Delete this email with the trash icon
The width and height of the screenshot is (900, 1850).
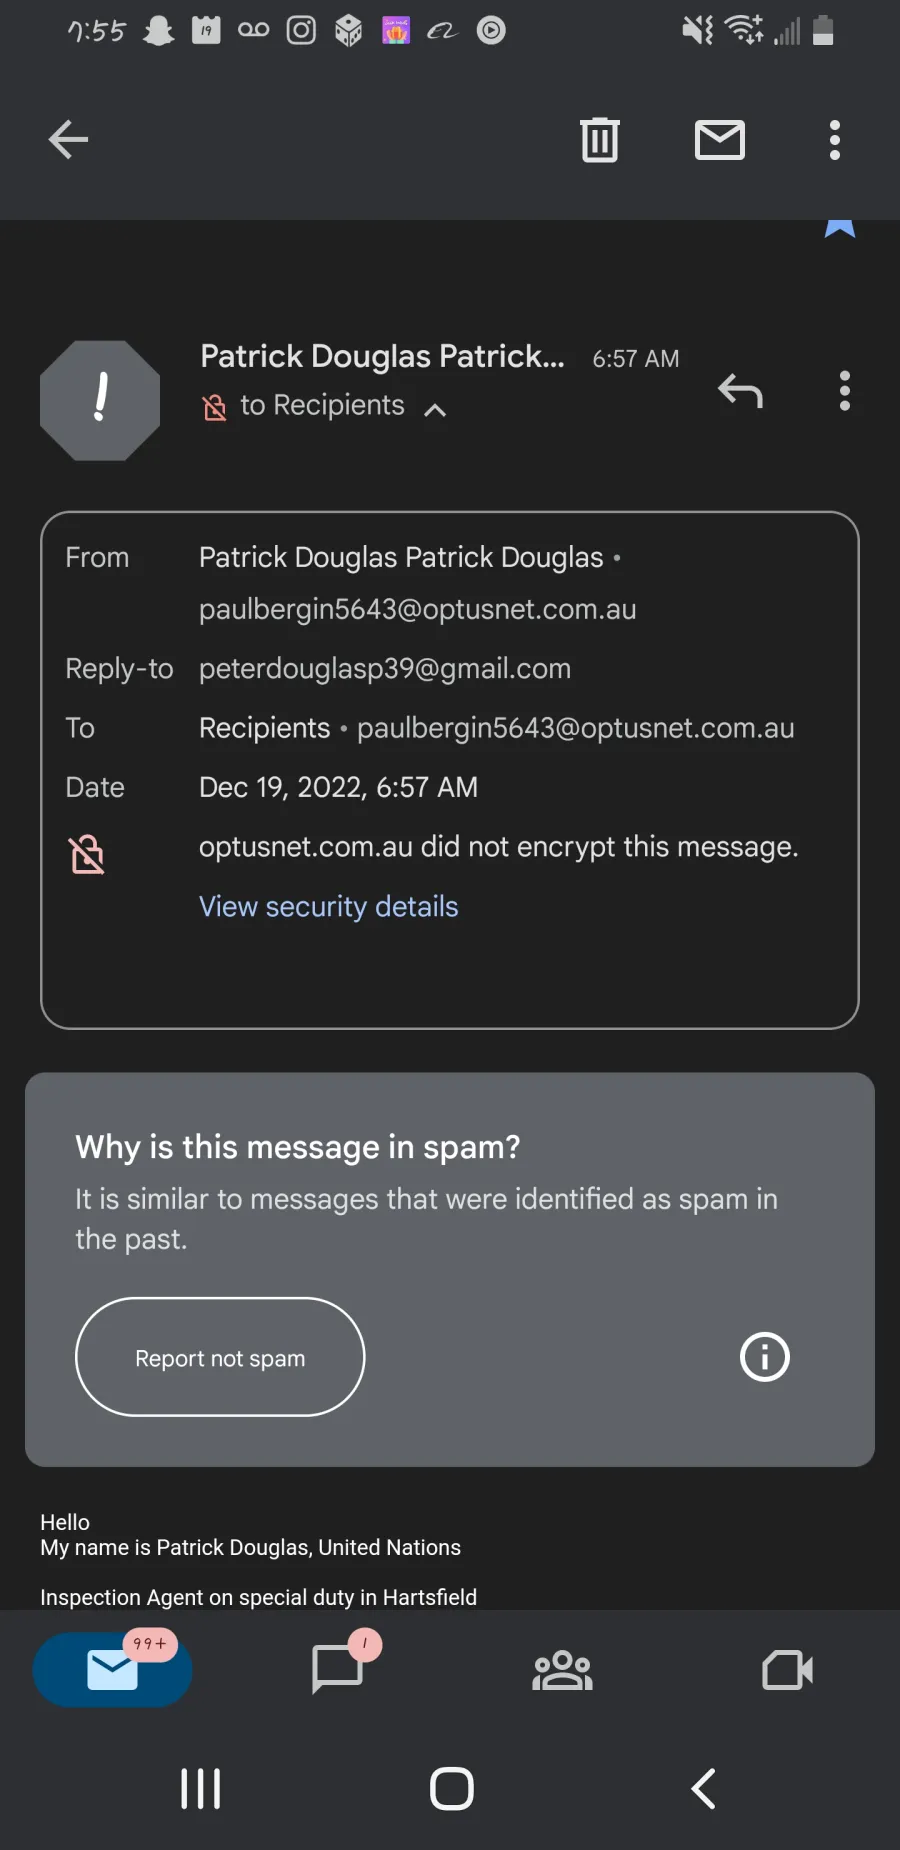tap(600, 140)
